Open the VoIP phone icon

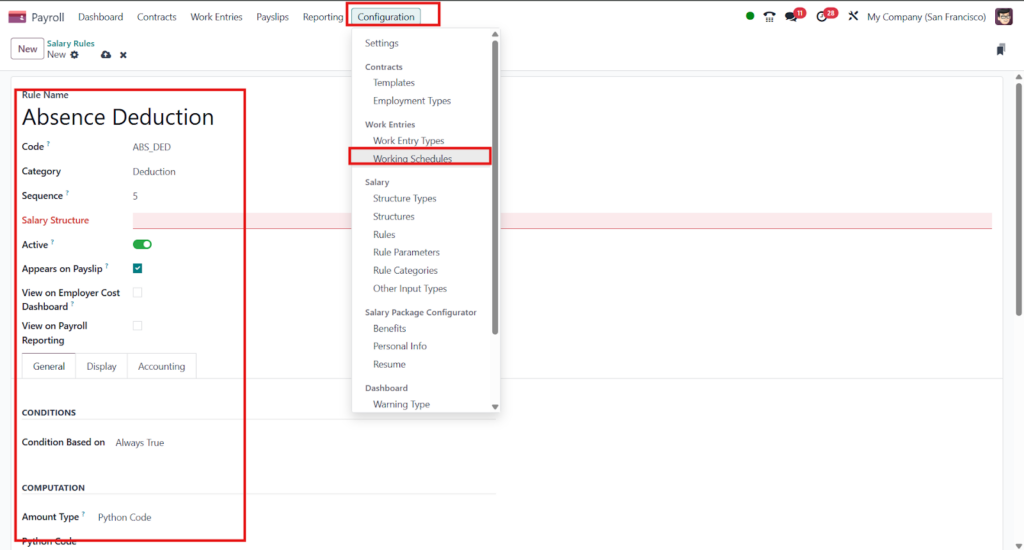(x=769, y=17)
